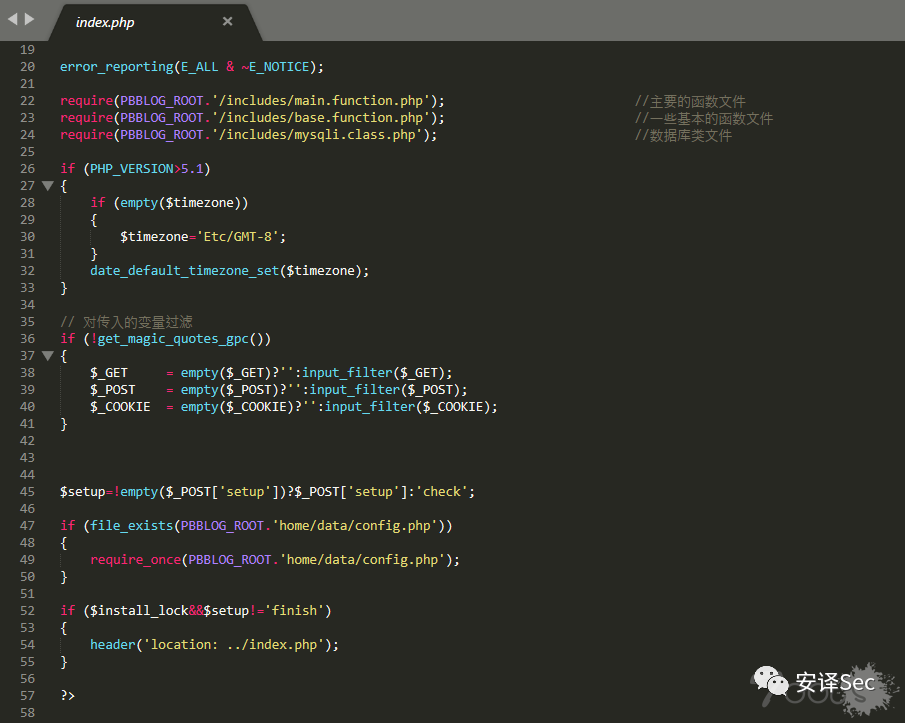This screenshot has height=723, width=905.
Task: Click line number 20 in the gutter
Action: click(x=26, y=67)
